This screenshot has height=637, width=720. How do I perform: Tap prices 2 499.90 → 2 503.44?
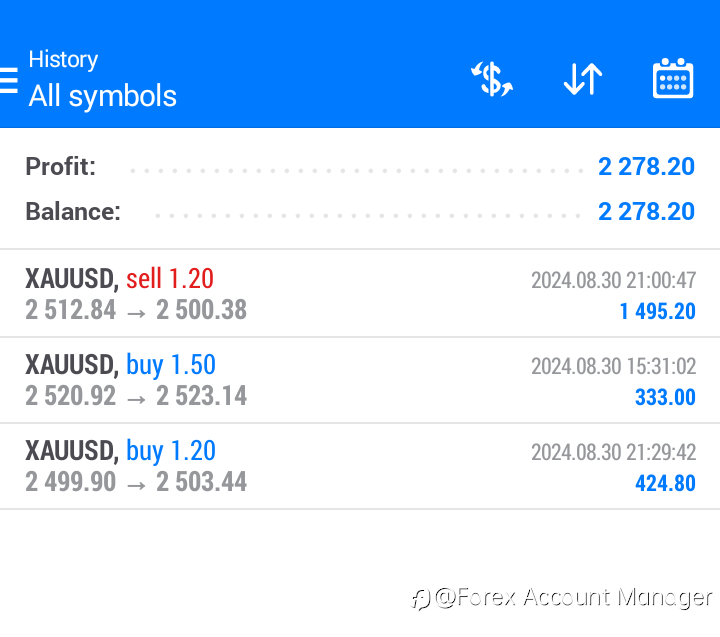(x=136, y=483)
